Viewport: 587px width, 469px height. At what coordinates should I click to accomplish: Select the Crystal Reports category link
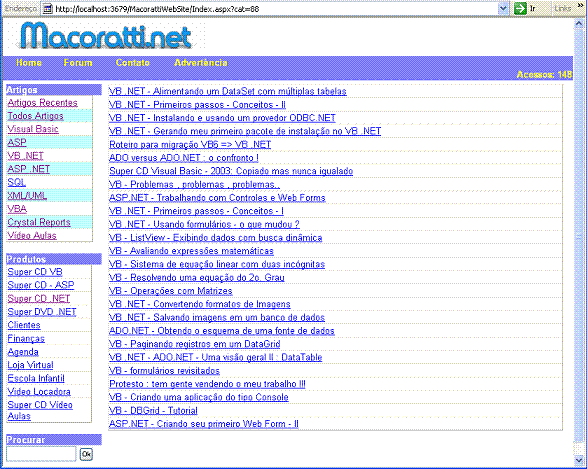coord(39,222)
